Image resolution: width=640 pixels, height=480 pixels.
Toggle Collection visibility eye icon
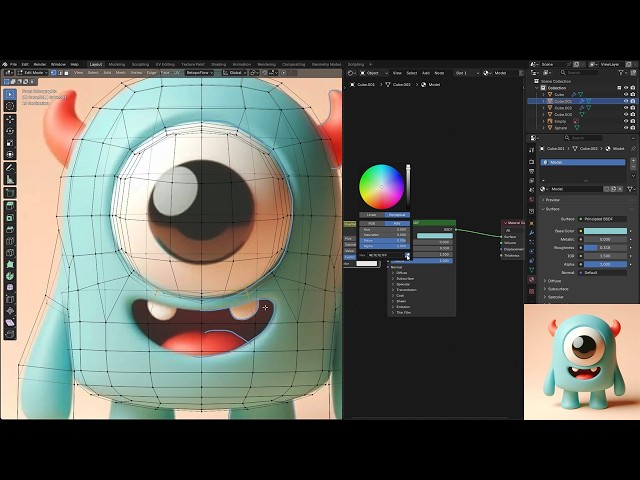[626, 88]
